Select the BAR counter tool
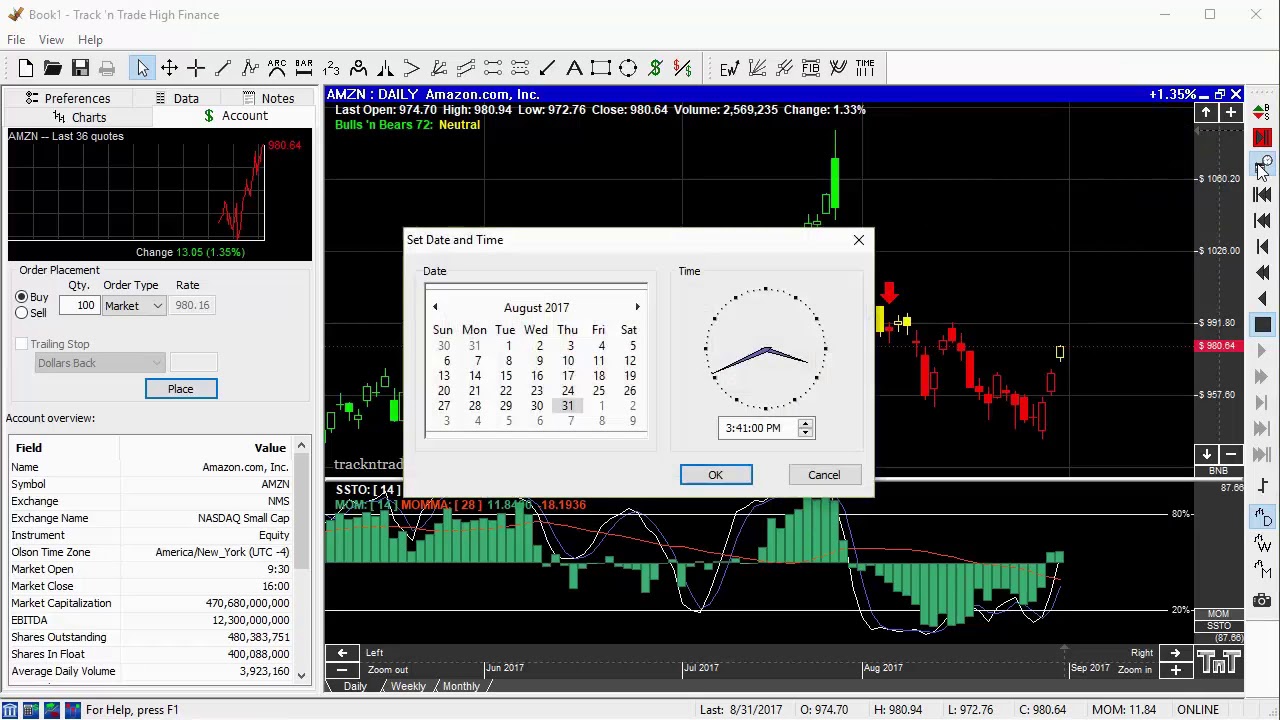Screen dimensions: 1280x720 (304, 68)
